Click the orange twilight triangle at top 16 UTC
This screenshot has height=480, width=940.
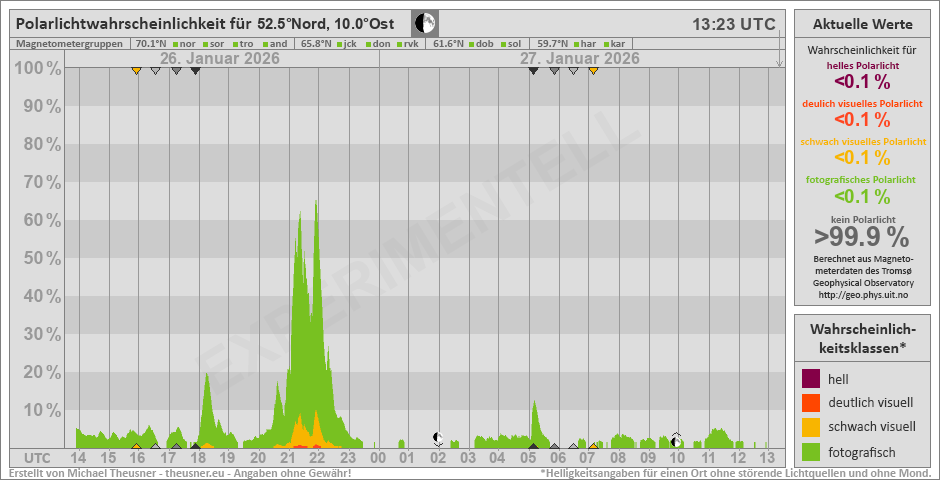pos(136,70)
